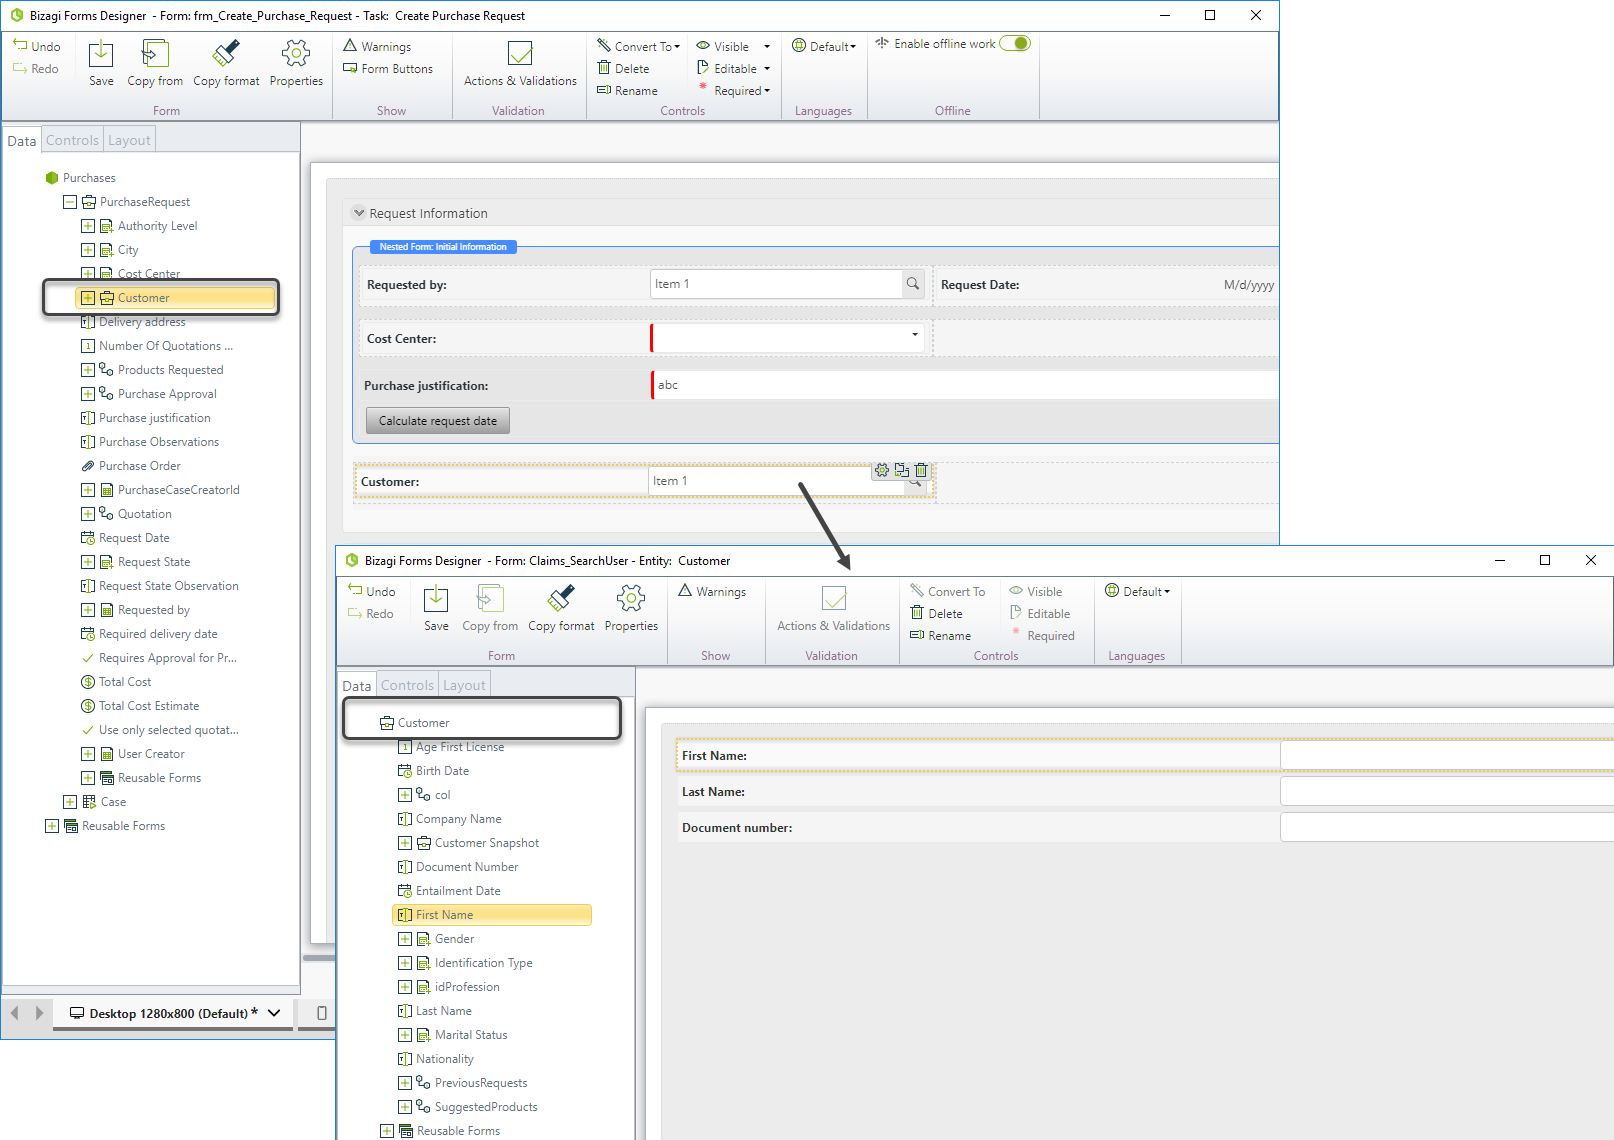The height and width of the screenshot is (1140, 1614).
Task: Click Save icon in Purchase Request form window
Action: [101, 63]
